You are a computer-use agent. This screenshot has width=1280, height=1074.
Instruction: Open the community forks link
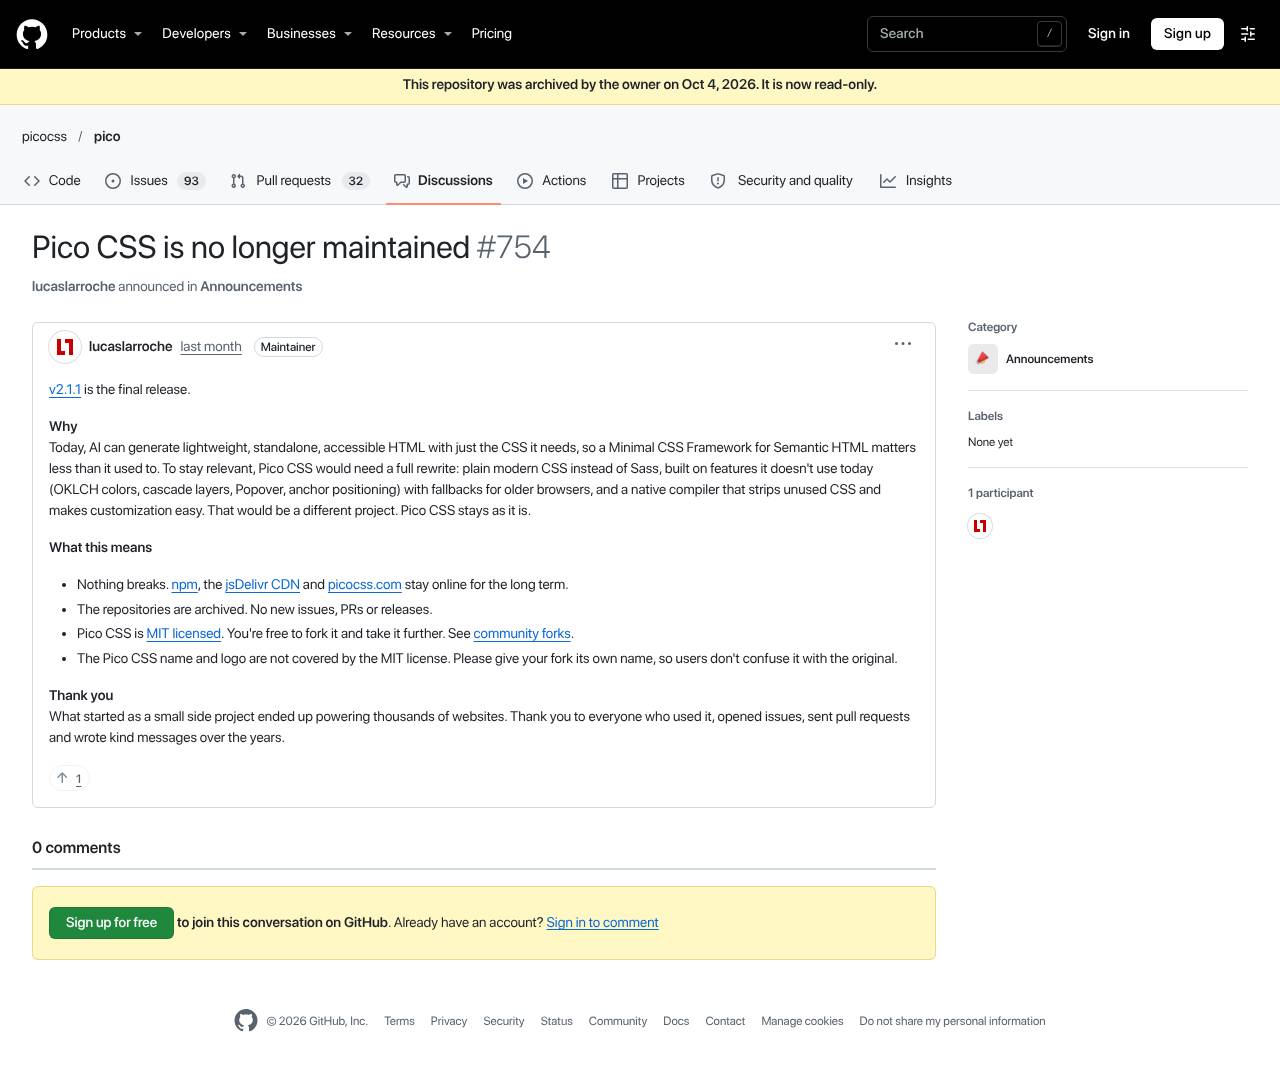click(x=522, y=634)
